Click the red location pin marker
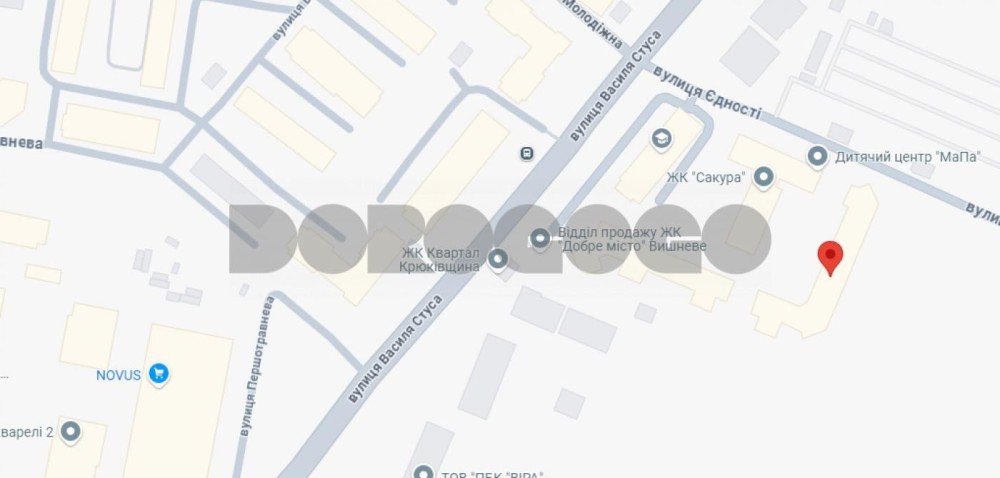The height and width of the screenshot is (478, 1000). 830,258
